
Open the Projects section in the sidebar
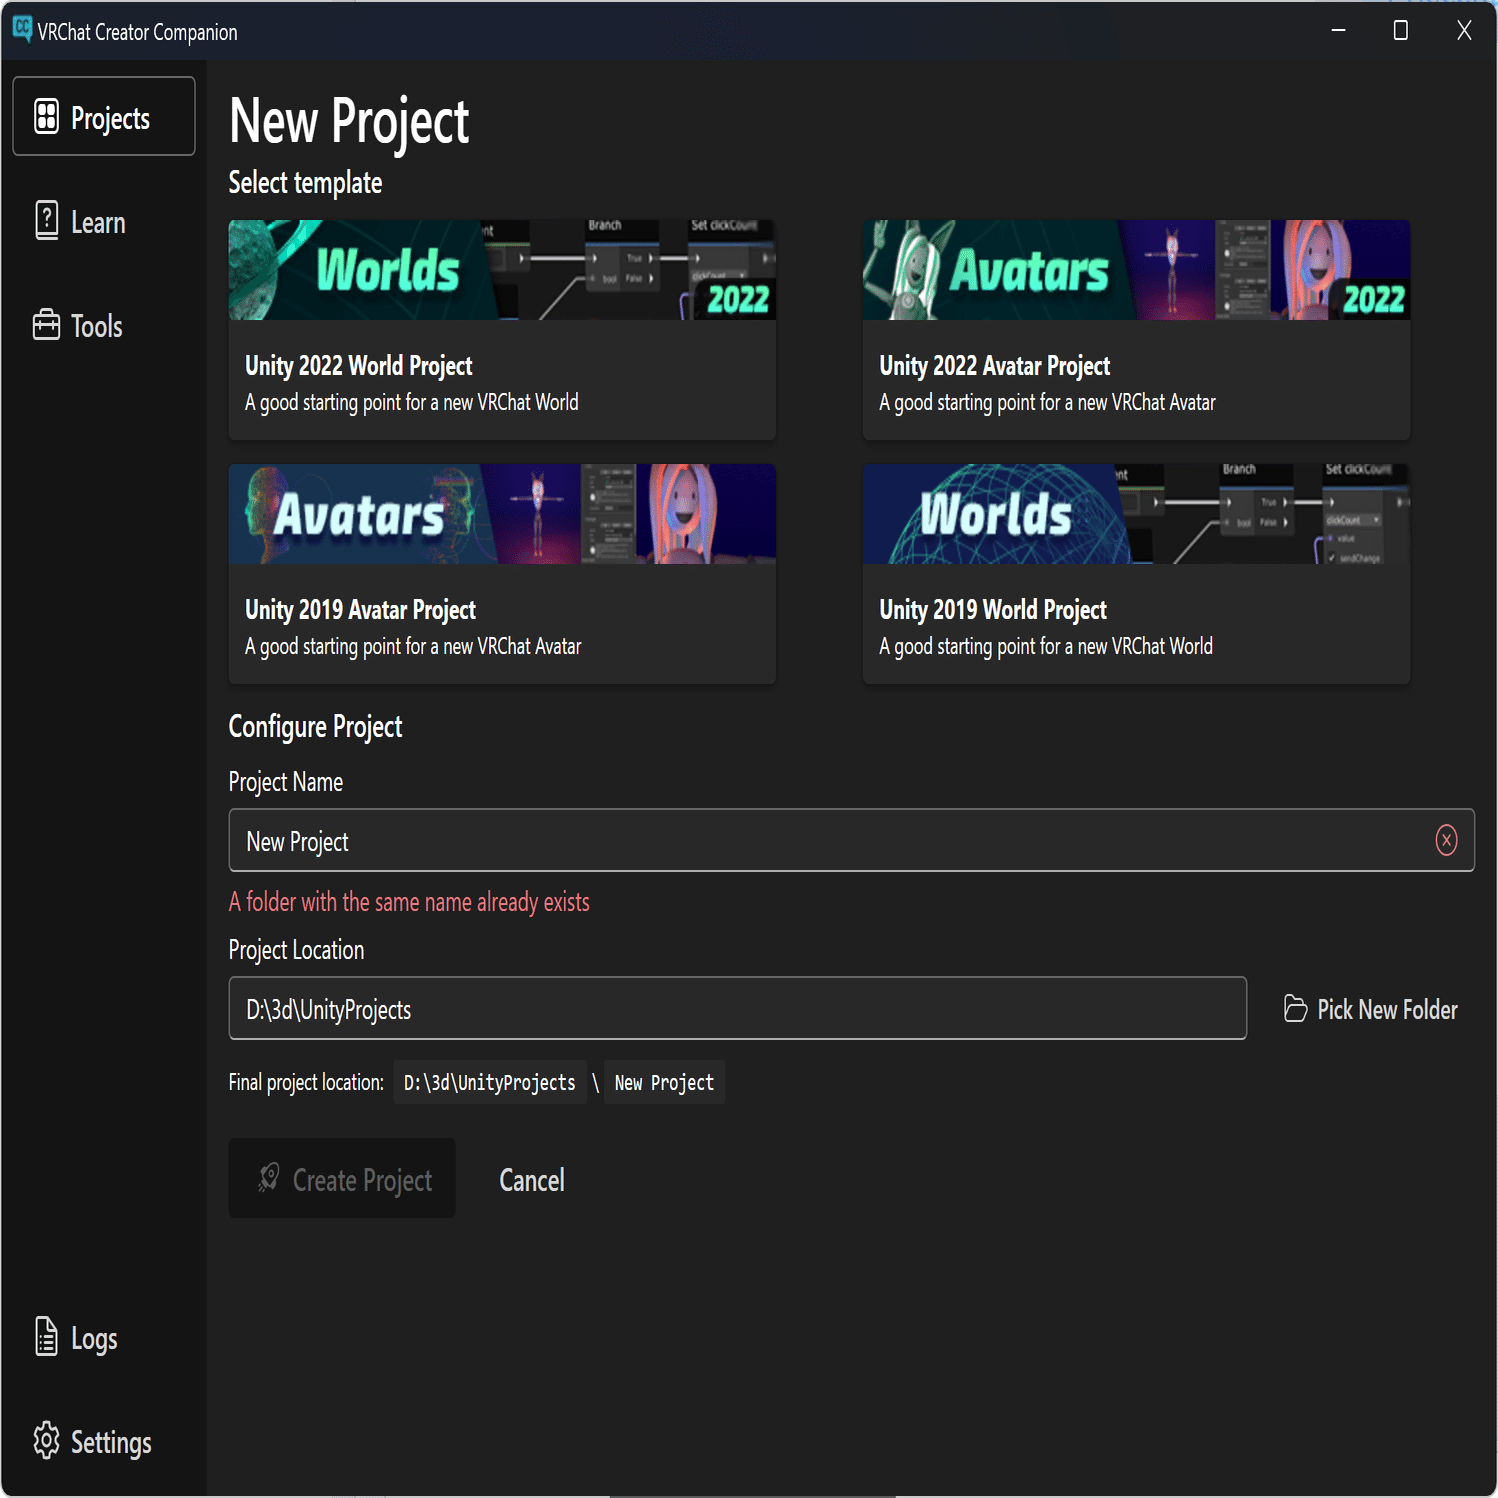(x=104, y=116)
